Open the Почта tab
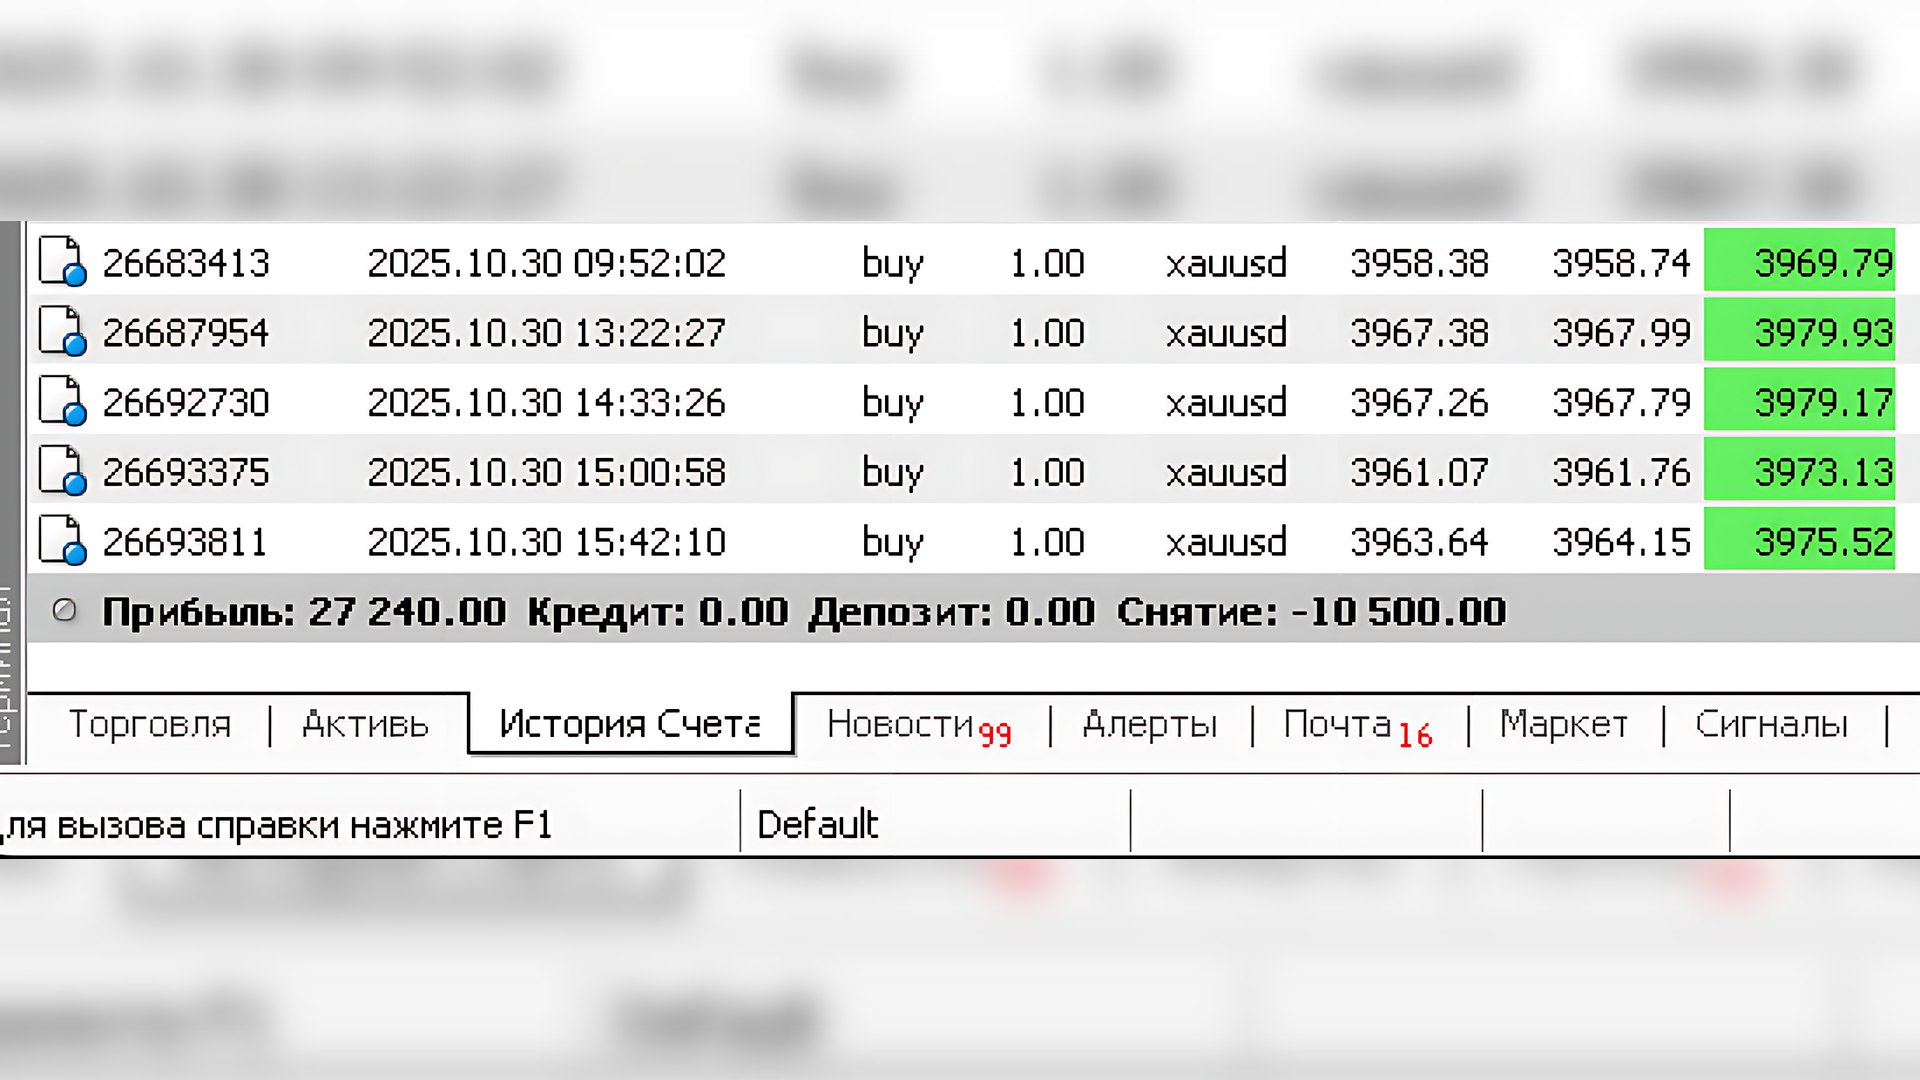The height and width of the screenshot is (1080, 1920). (x=1358, y=726)
